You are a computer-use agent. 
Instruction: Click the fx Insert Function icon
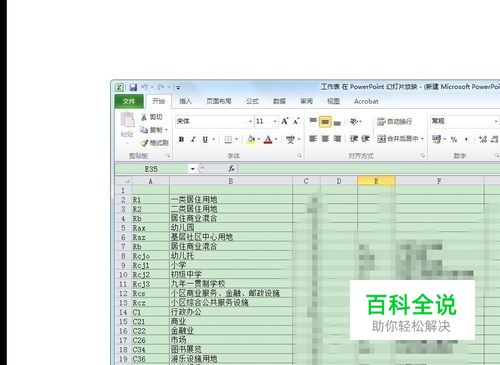231,169
